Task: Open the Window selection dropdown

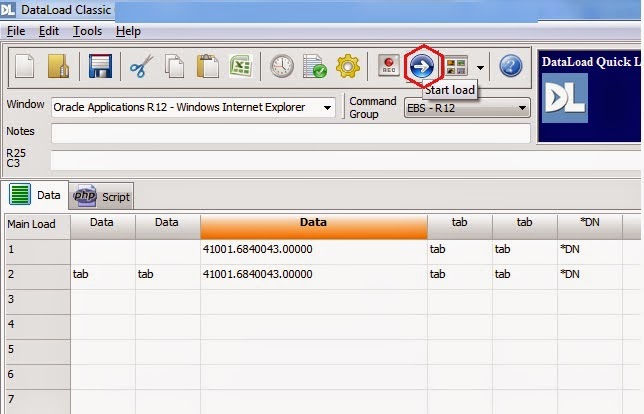Action: tap(327, 108)
